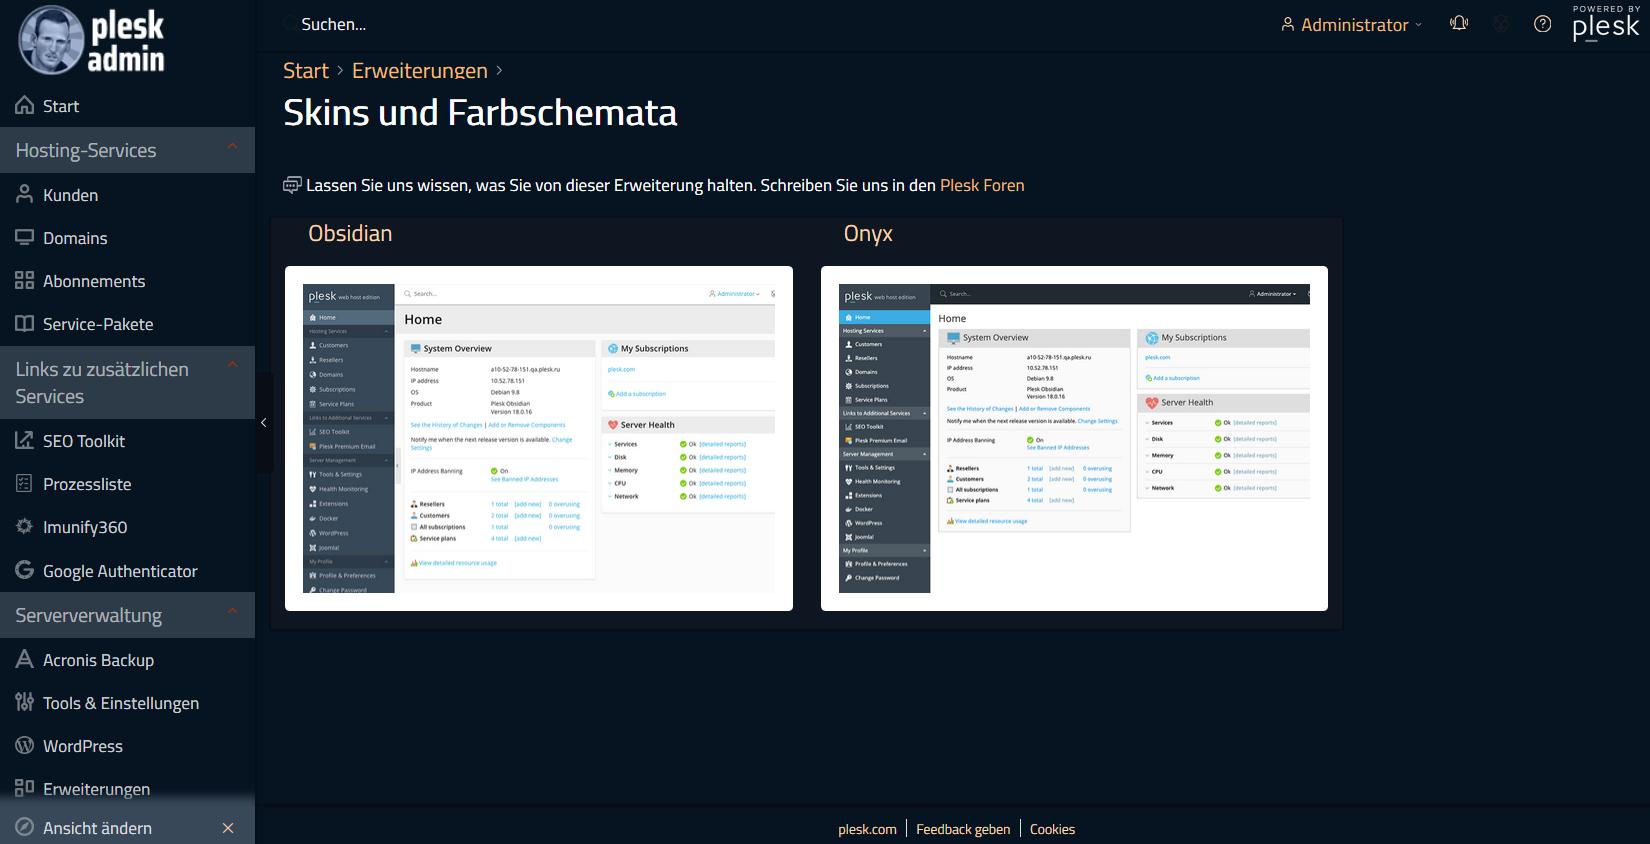1650x844 pixels.
Task: Collapse the Serververwaltung section
Action: click(233, 611)
